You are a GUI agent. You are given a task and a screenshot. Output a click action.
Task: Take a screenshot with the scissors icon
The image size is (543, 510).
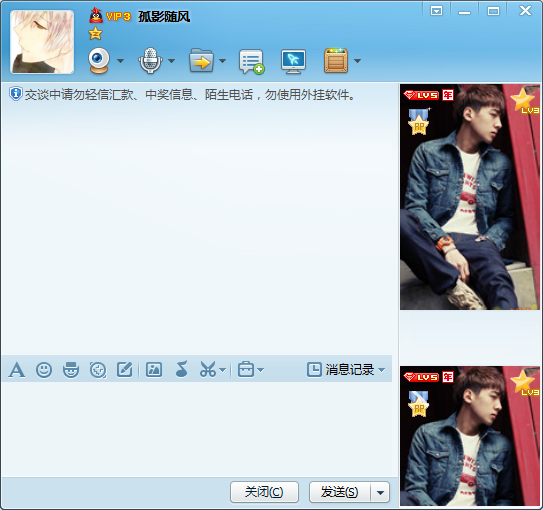coord(208,369)
